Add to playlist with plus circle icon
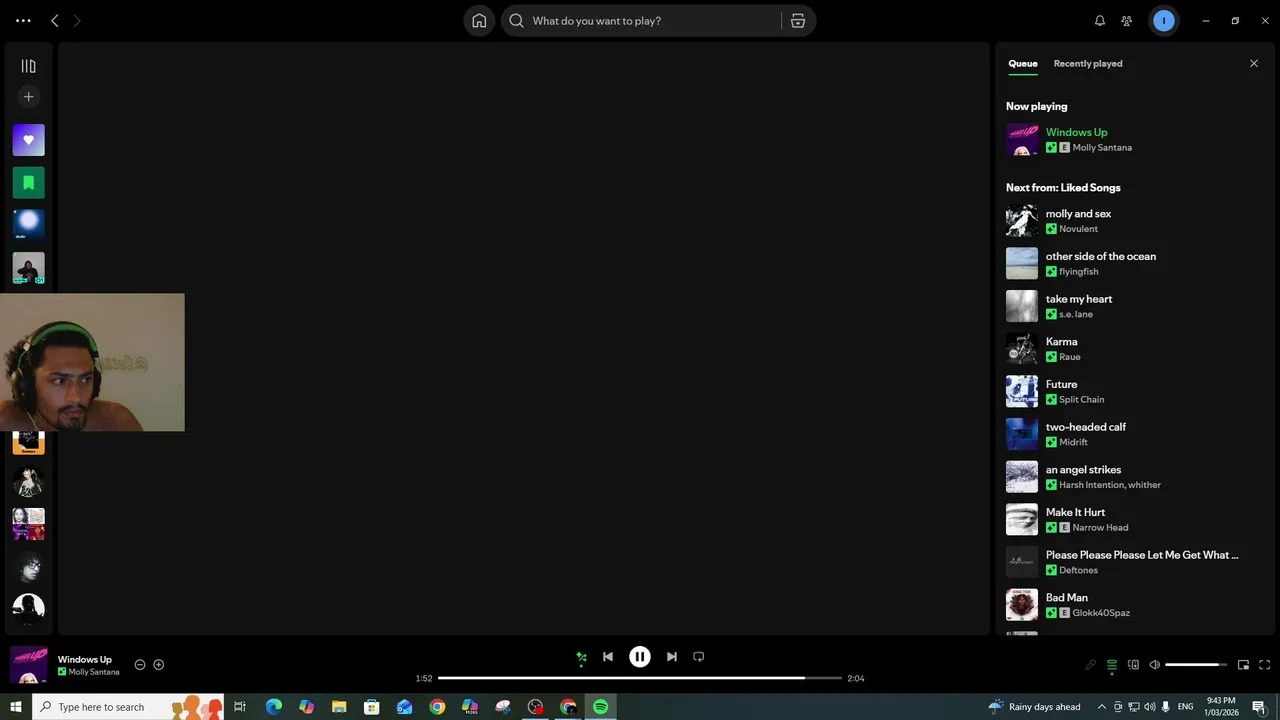1280x720 pixels. click(158, 665)
